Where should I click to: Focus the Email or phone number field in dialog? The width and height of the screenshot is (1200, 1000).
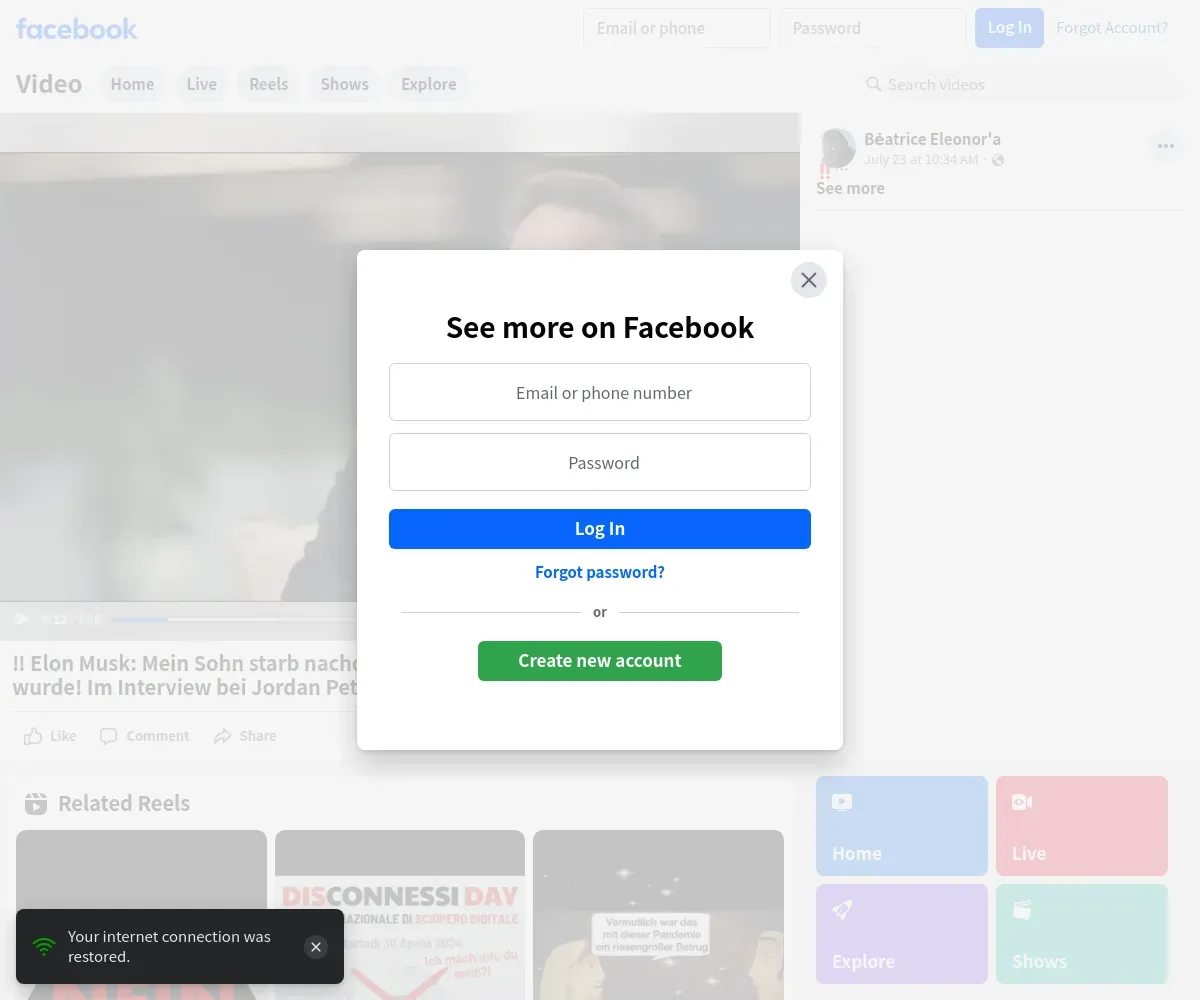pos(600,392)
